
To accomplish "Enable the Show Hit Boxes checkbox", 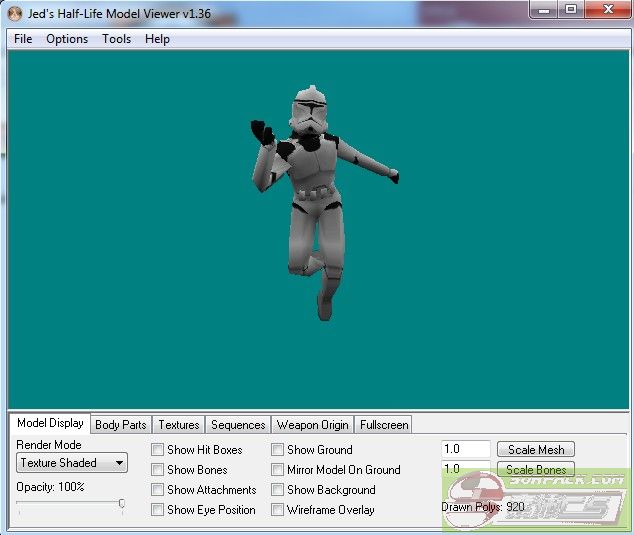I will click(157, 450).
